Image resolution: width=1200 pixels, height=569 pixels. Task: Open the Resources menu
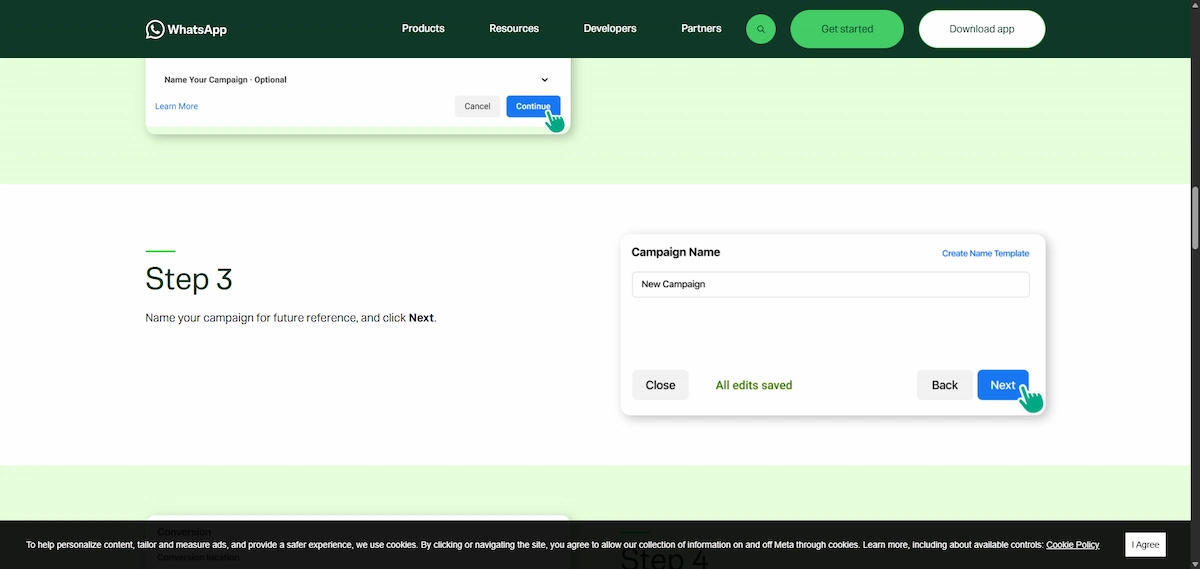click(514, 29)
